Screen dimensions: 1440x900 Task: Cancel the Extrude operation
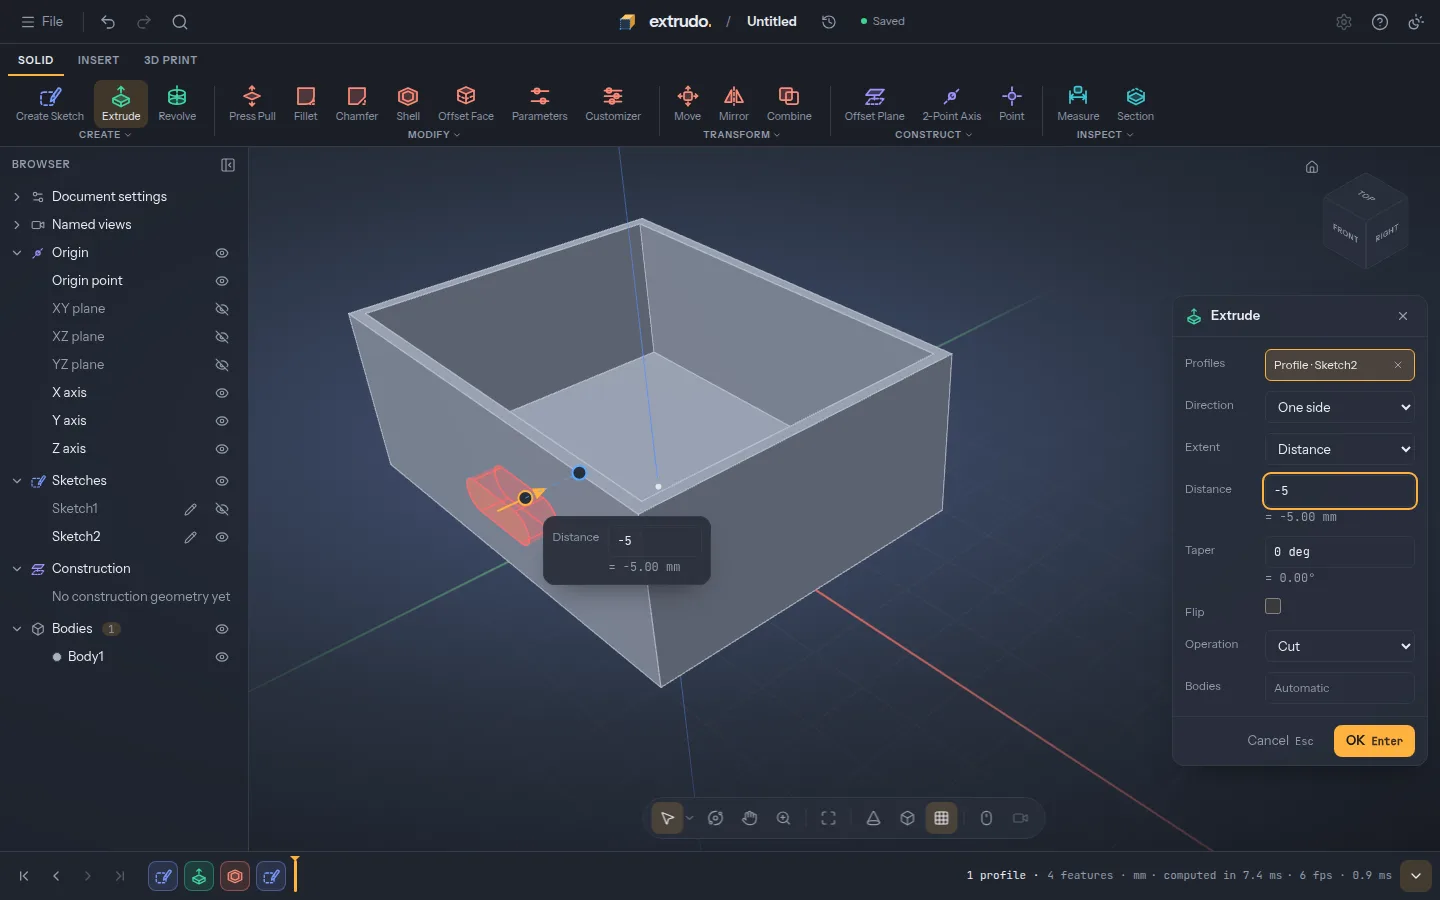pyautogui.click(x=1280, y=741)
